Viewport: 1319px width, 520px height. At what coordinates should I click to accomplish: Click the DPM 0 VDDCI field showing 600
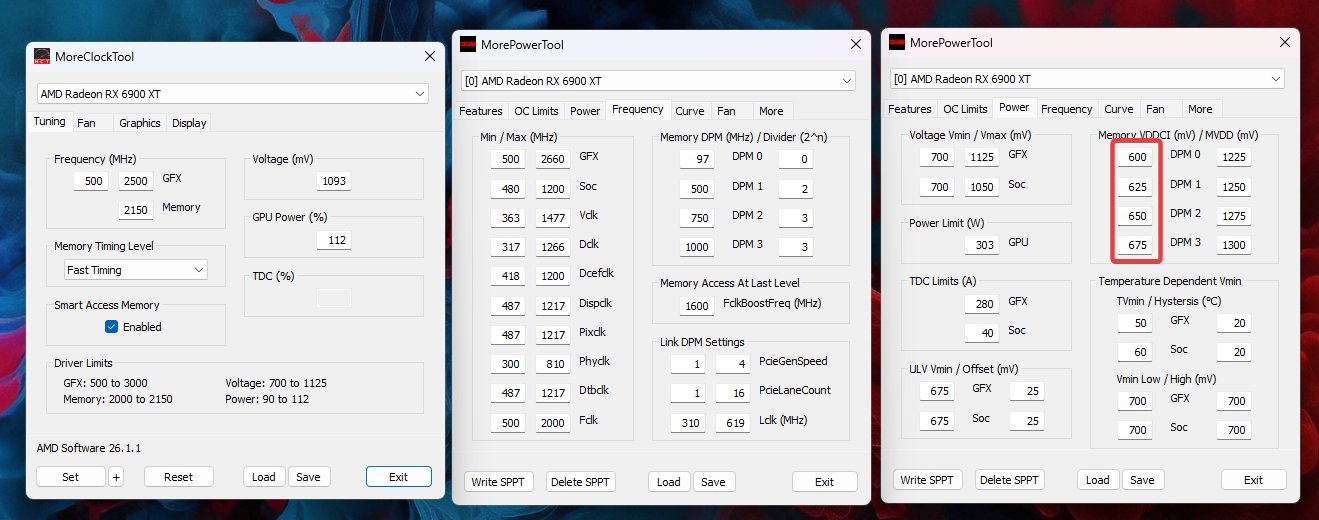point(1135,157)
